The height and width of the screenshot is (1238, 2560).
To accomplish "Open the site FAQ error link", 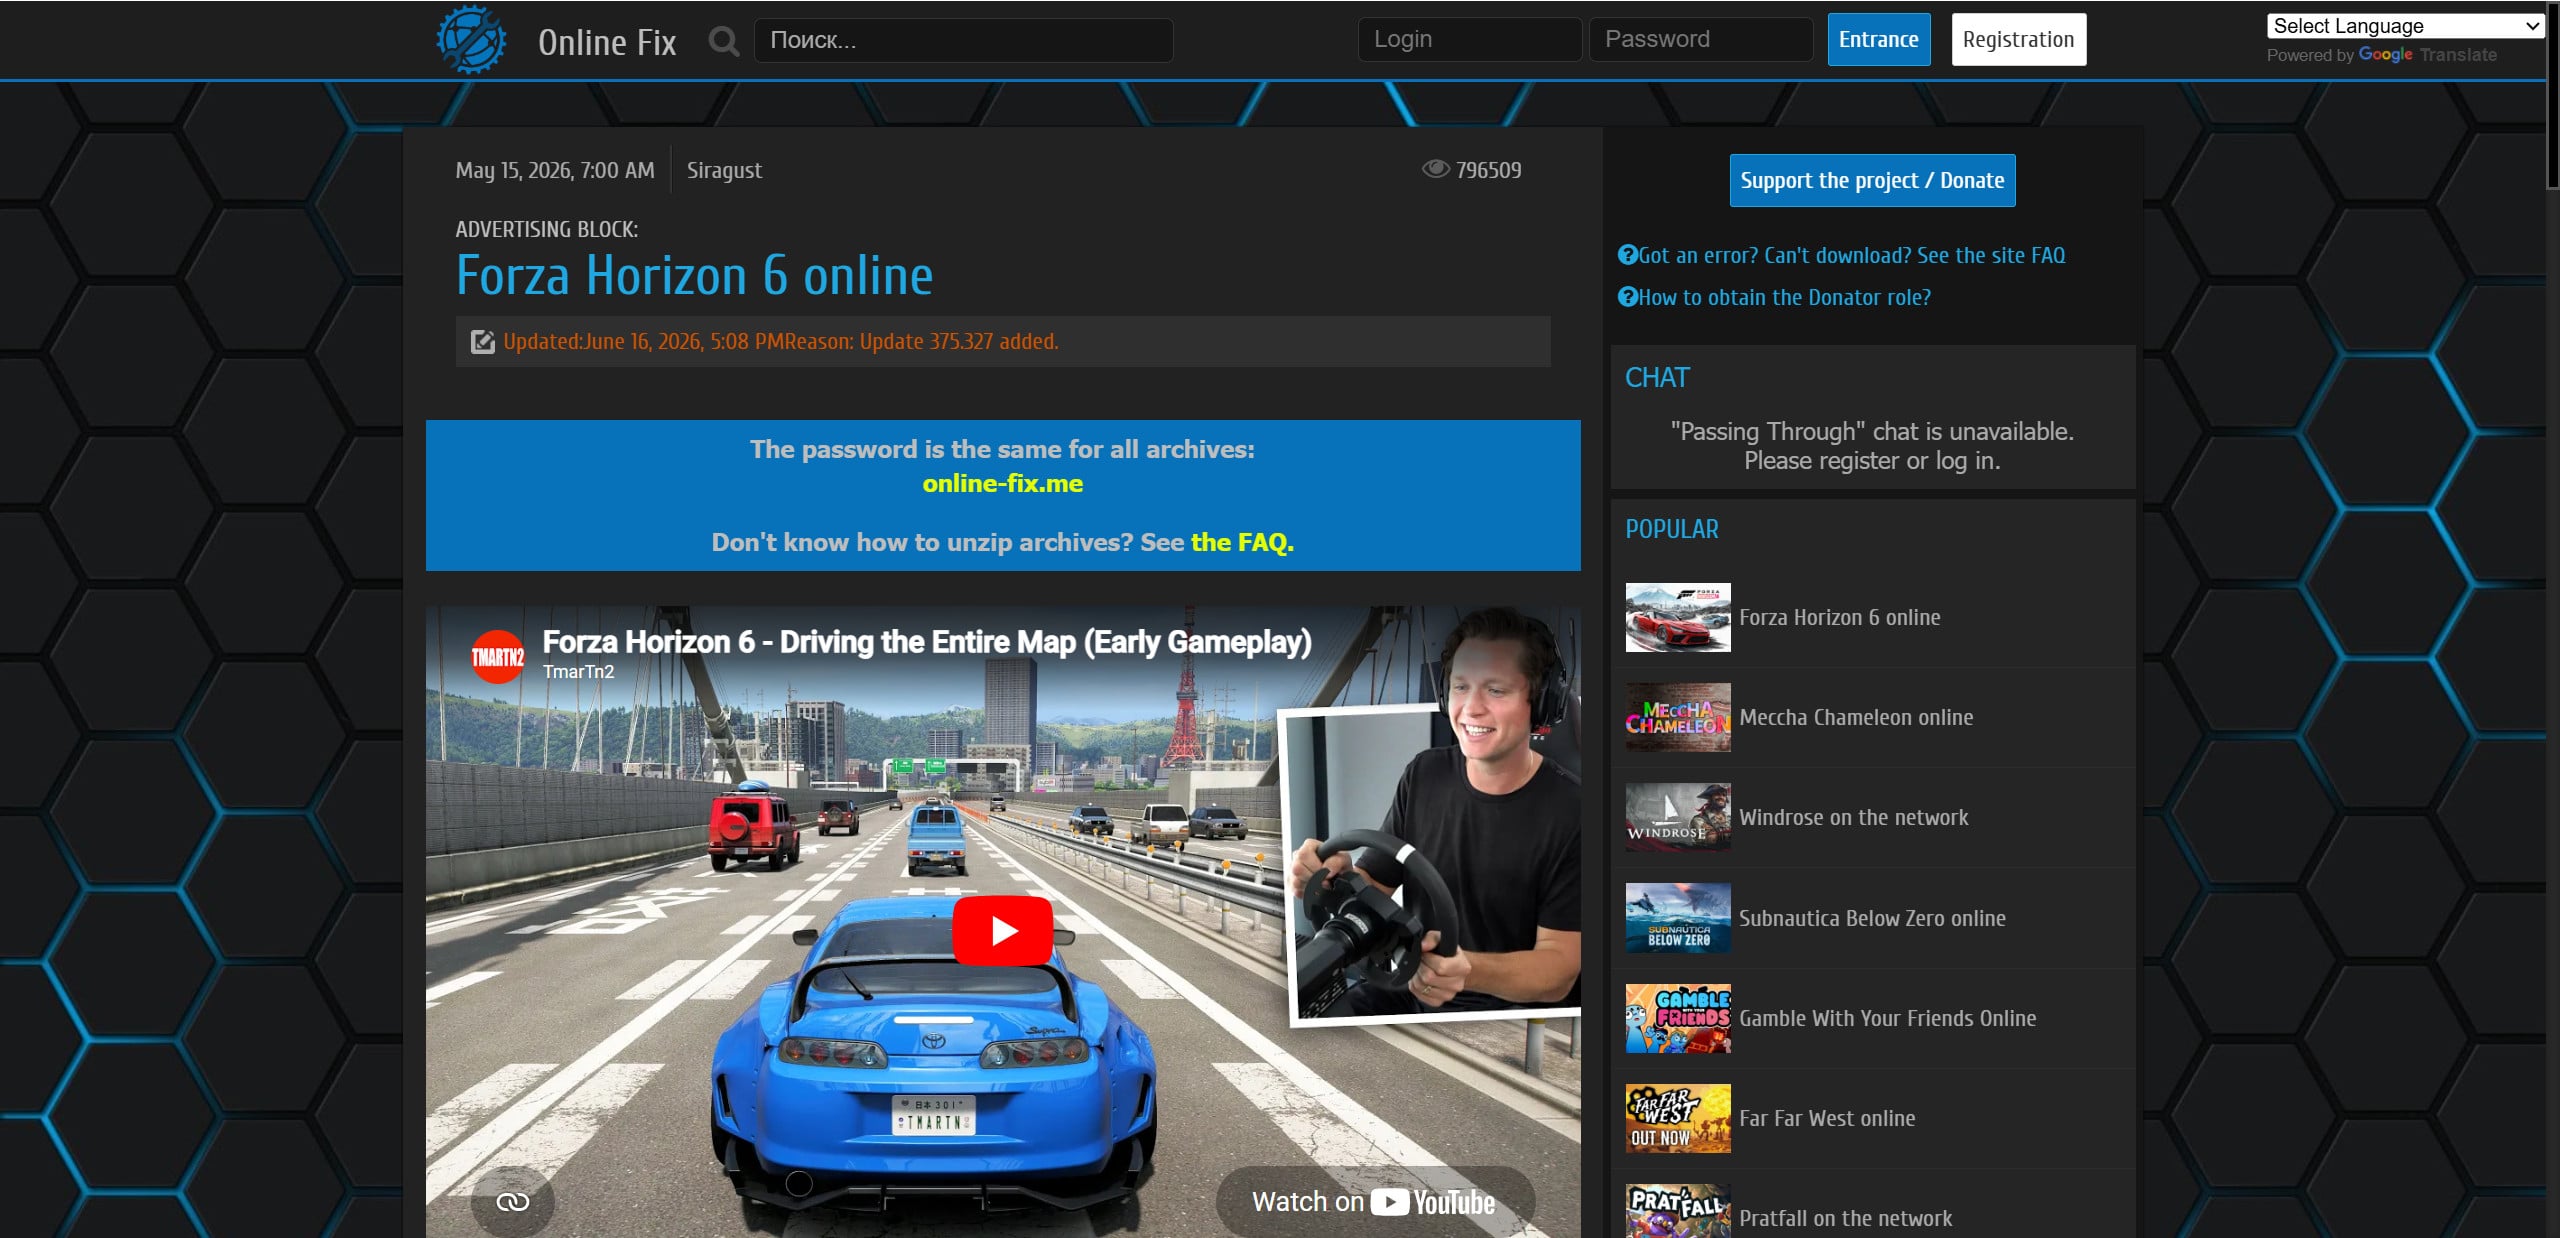I will (1851, 255).
